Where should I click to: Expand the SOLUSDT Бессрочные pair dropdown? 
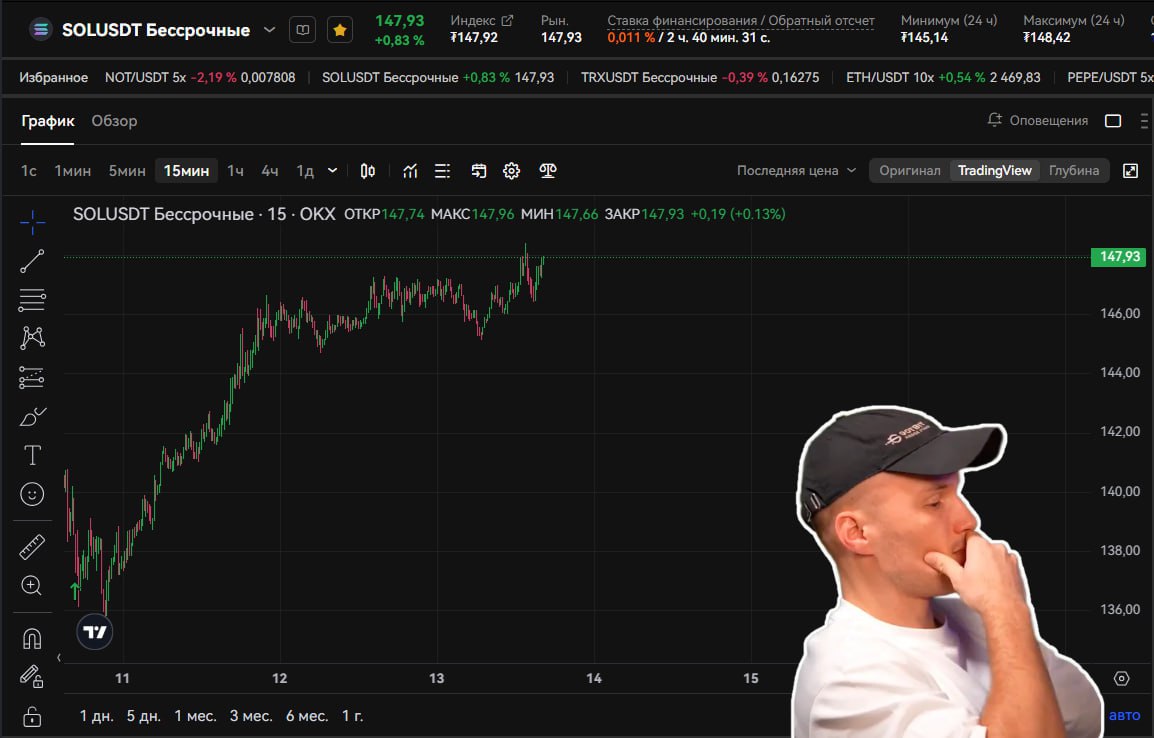point(269,30)
